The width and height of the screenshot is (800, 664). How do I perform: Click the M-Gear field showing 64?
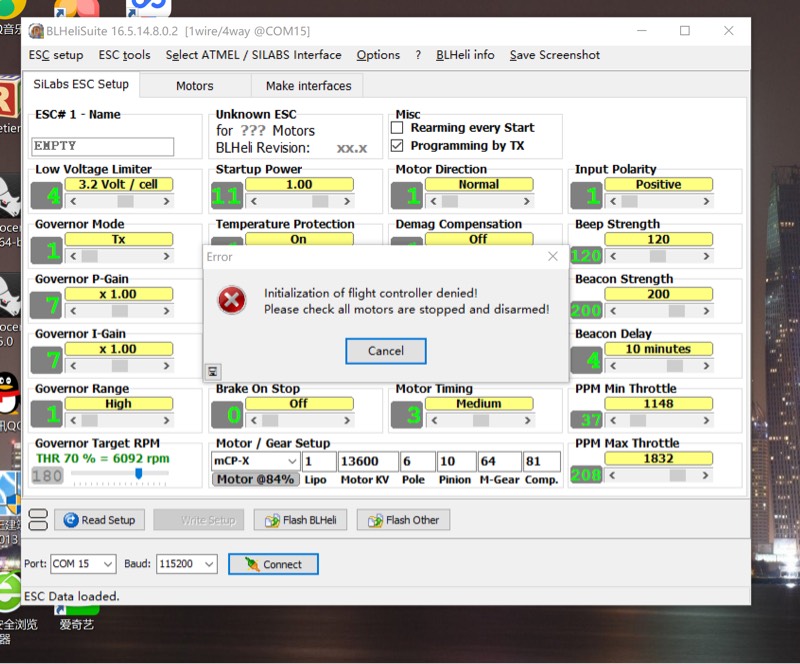pos(499,461)
